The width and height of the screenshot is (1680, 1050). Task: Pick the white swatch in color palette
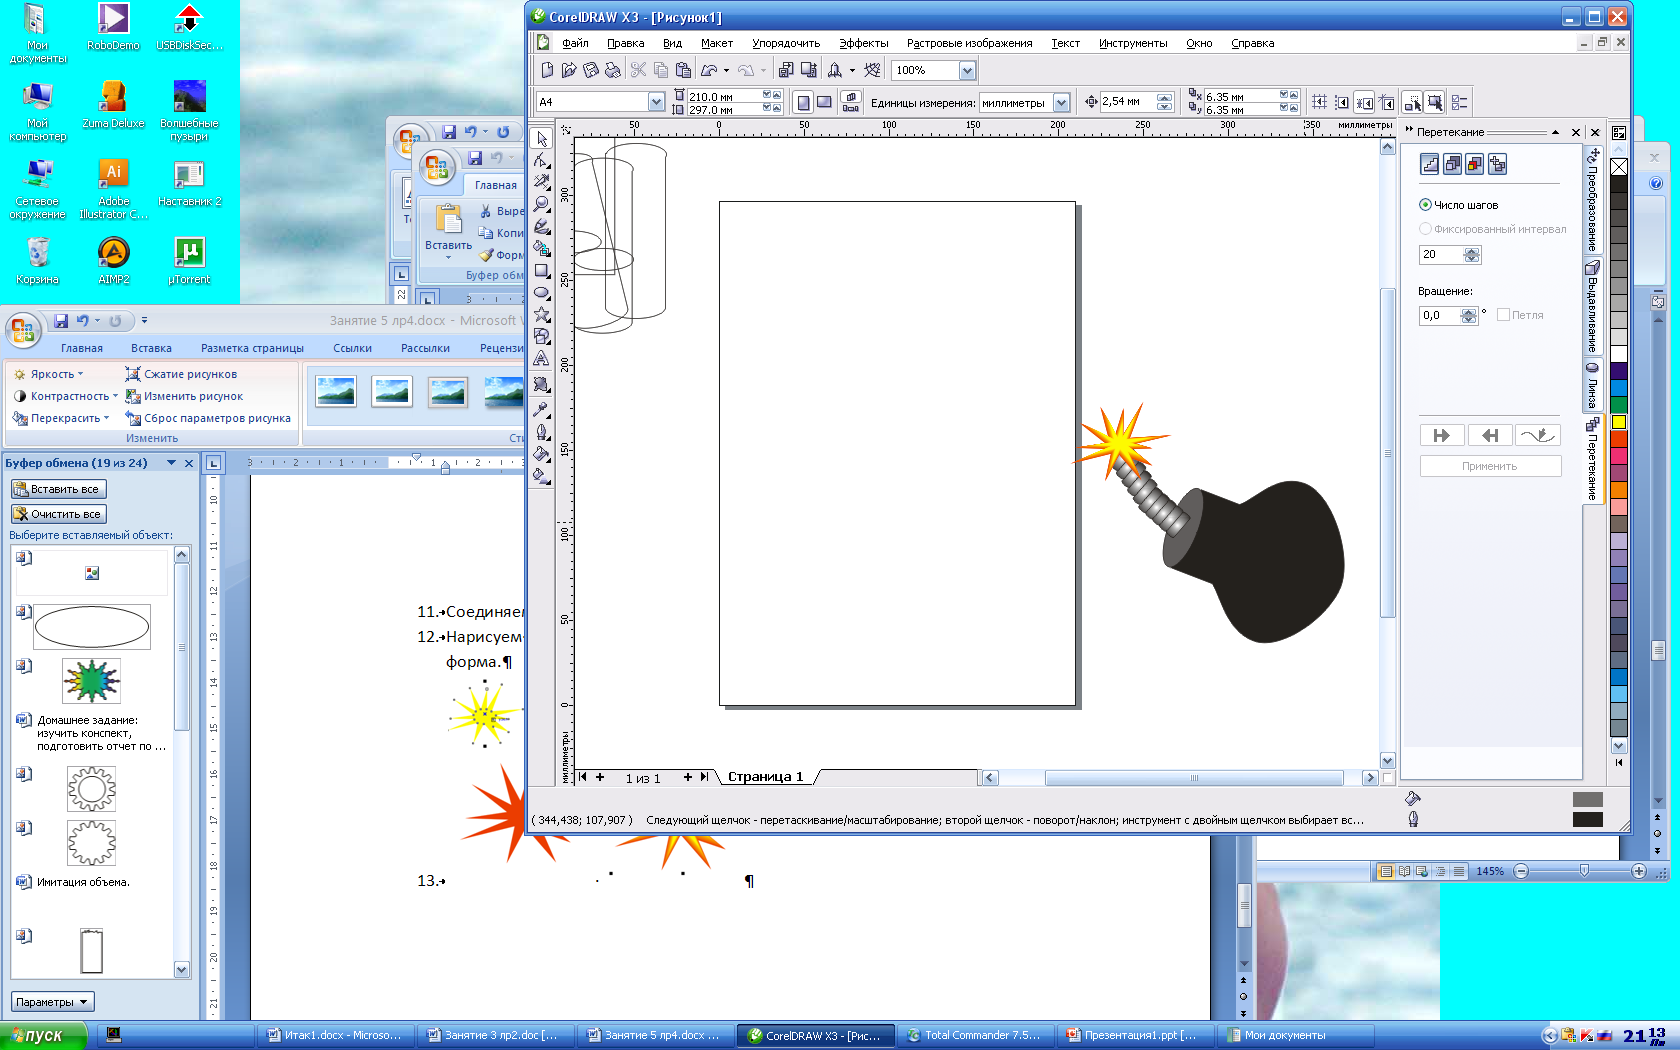click(1619, 353)
